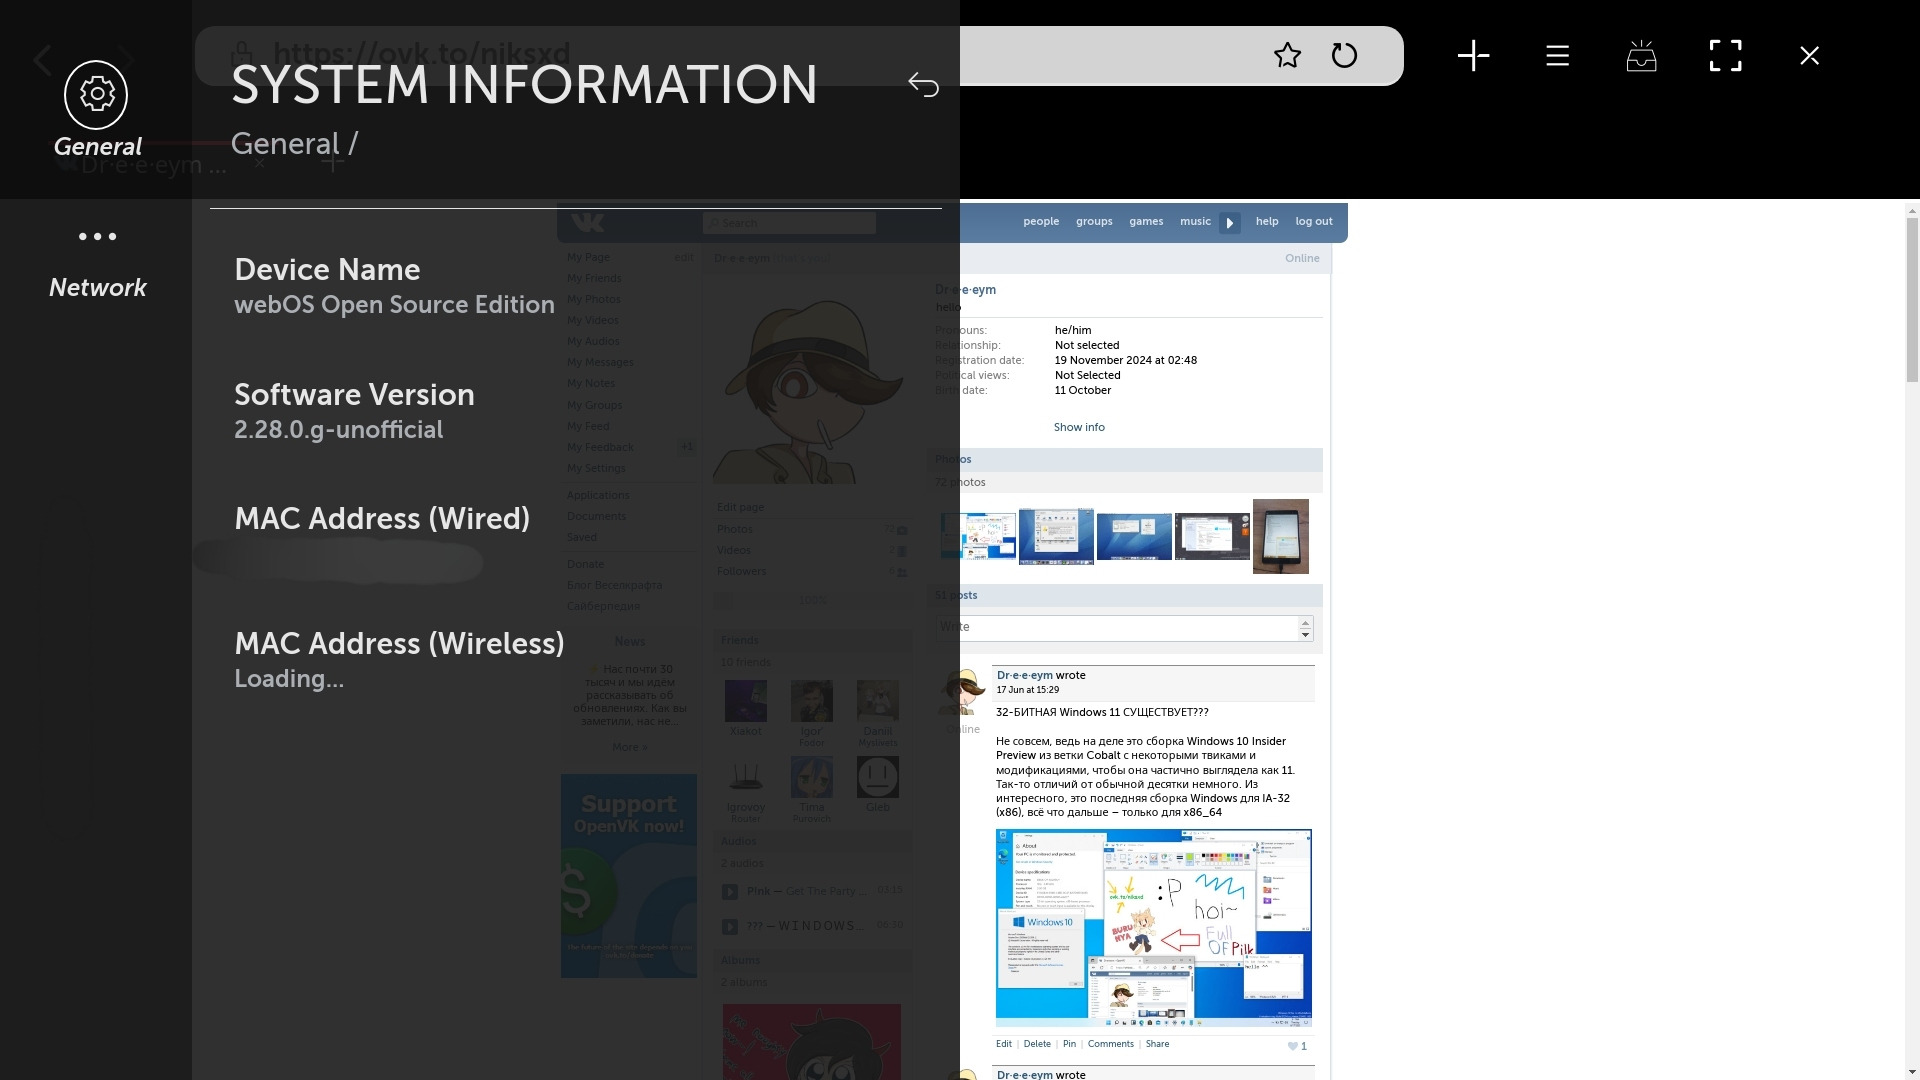Expand profile with Show info
1920x1080 pixels.
1078,427
